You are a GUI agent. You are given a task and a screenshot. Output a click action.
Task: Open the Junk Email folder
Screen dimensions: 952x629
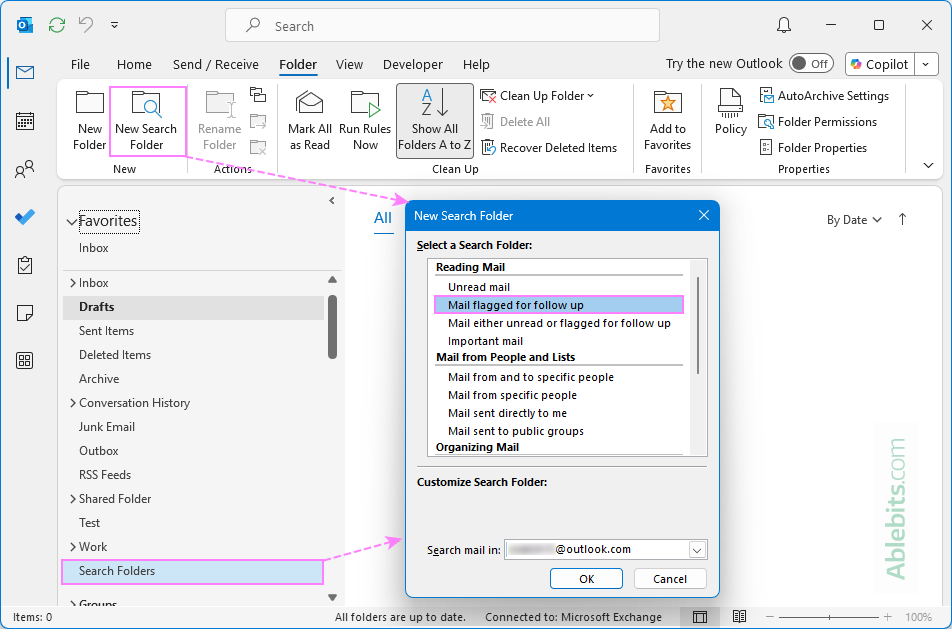click(107, 427)
